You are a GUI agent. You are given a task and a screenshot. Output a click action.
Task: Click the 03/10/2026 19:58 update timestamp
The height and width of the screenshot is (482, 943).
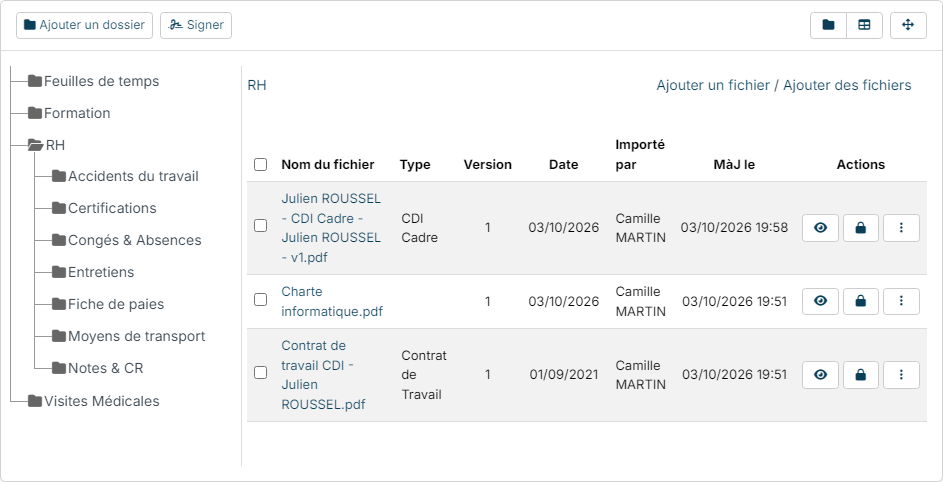point(734,228)
